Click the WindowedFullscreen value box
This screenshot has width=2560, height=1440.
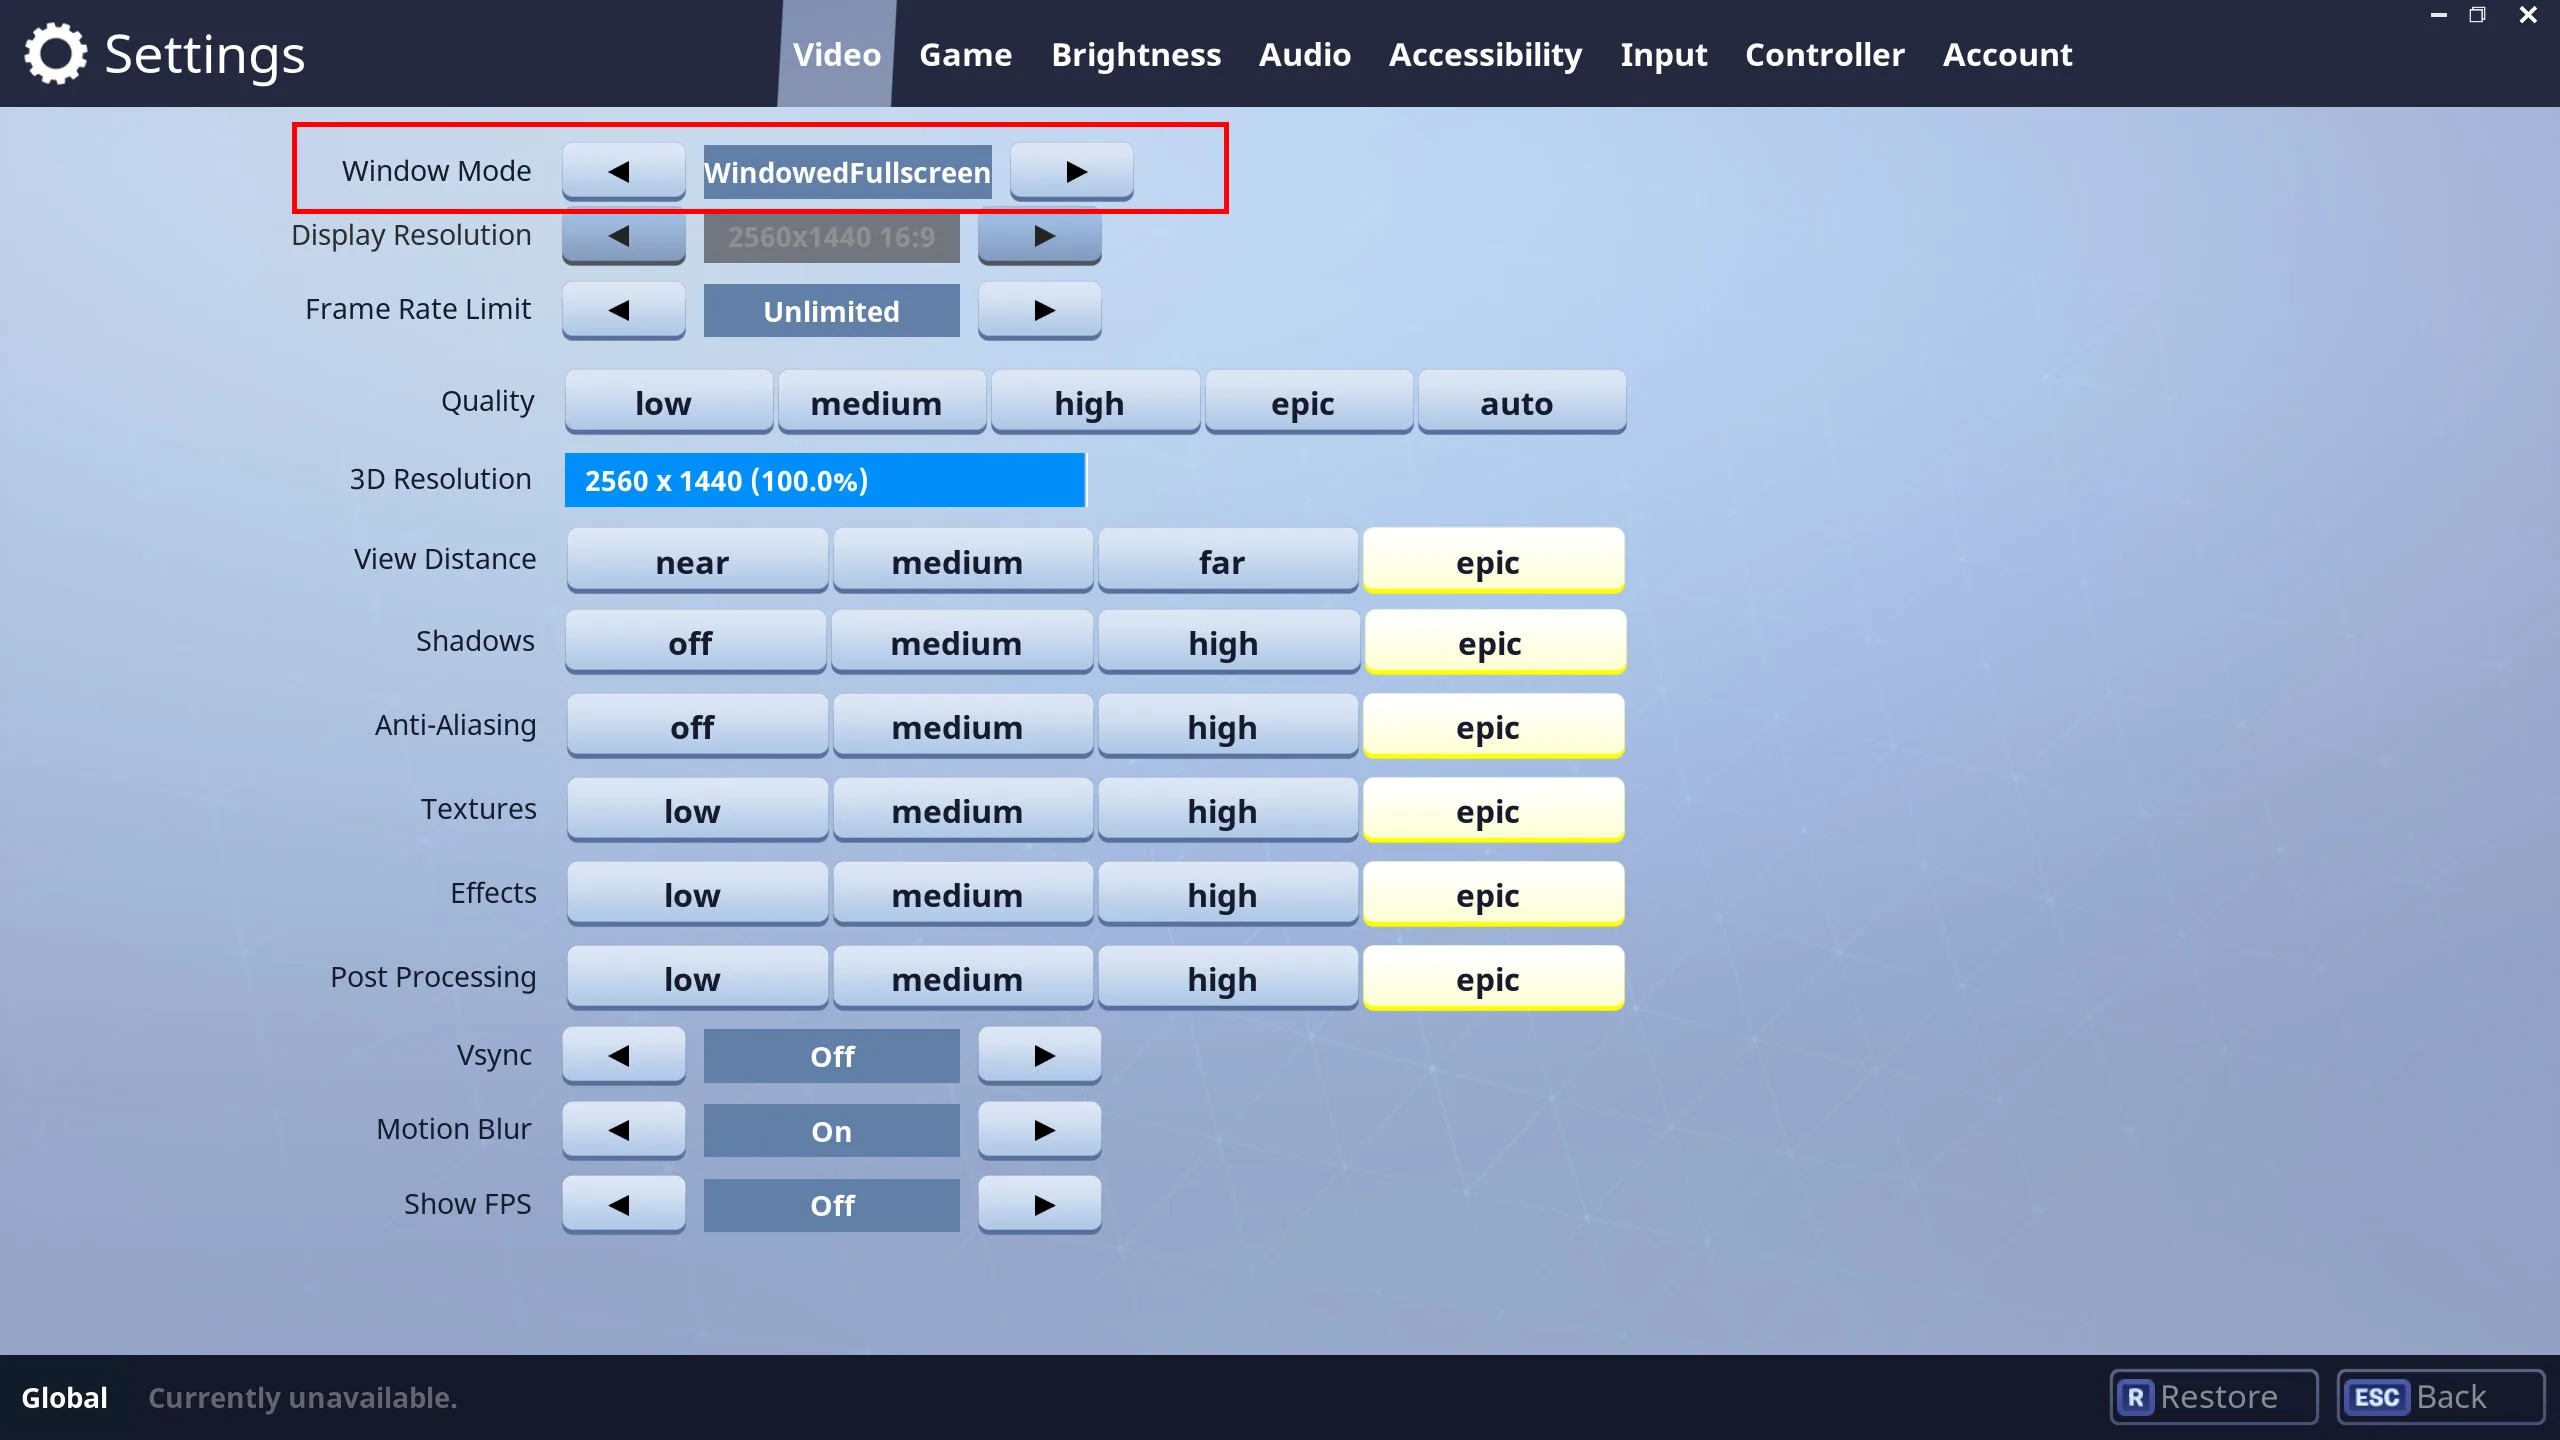point(846,172)
